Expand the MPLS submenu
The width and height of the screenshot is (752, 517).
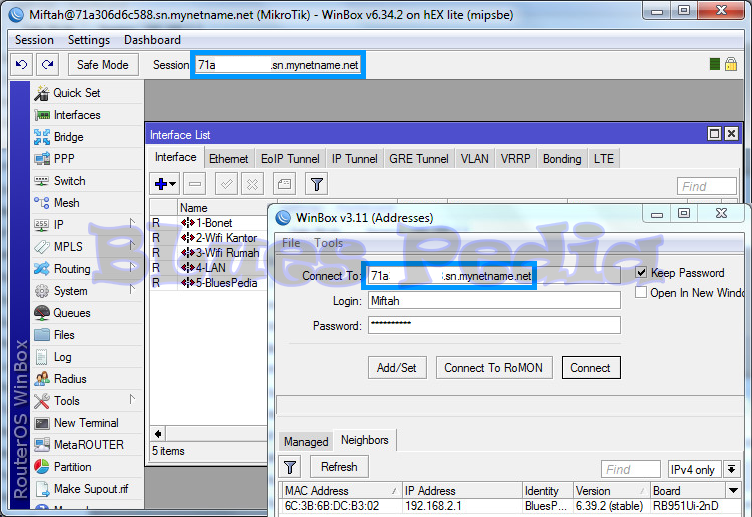[133, 245]
